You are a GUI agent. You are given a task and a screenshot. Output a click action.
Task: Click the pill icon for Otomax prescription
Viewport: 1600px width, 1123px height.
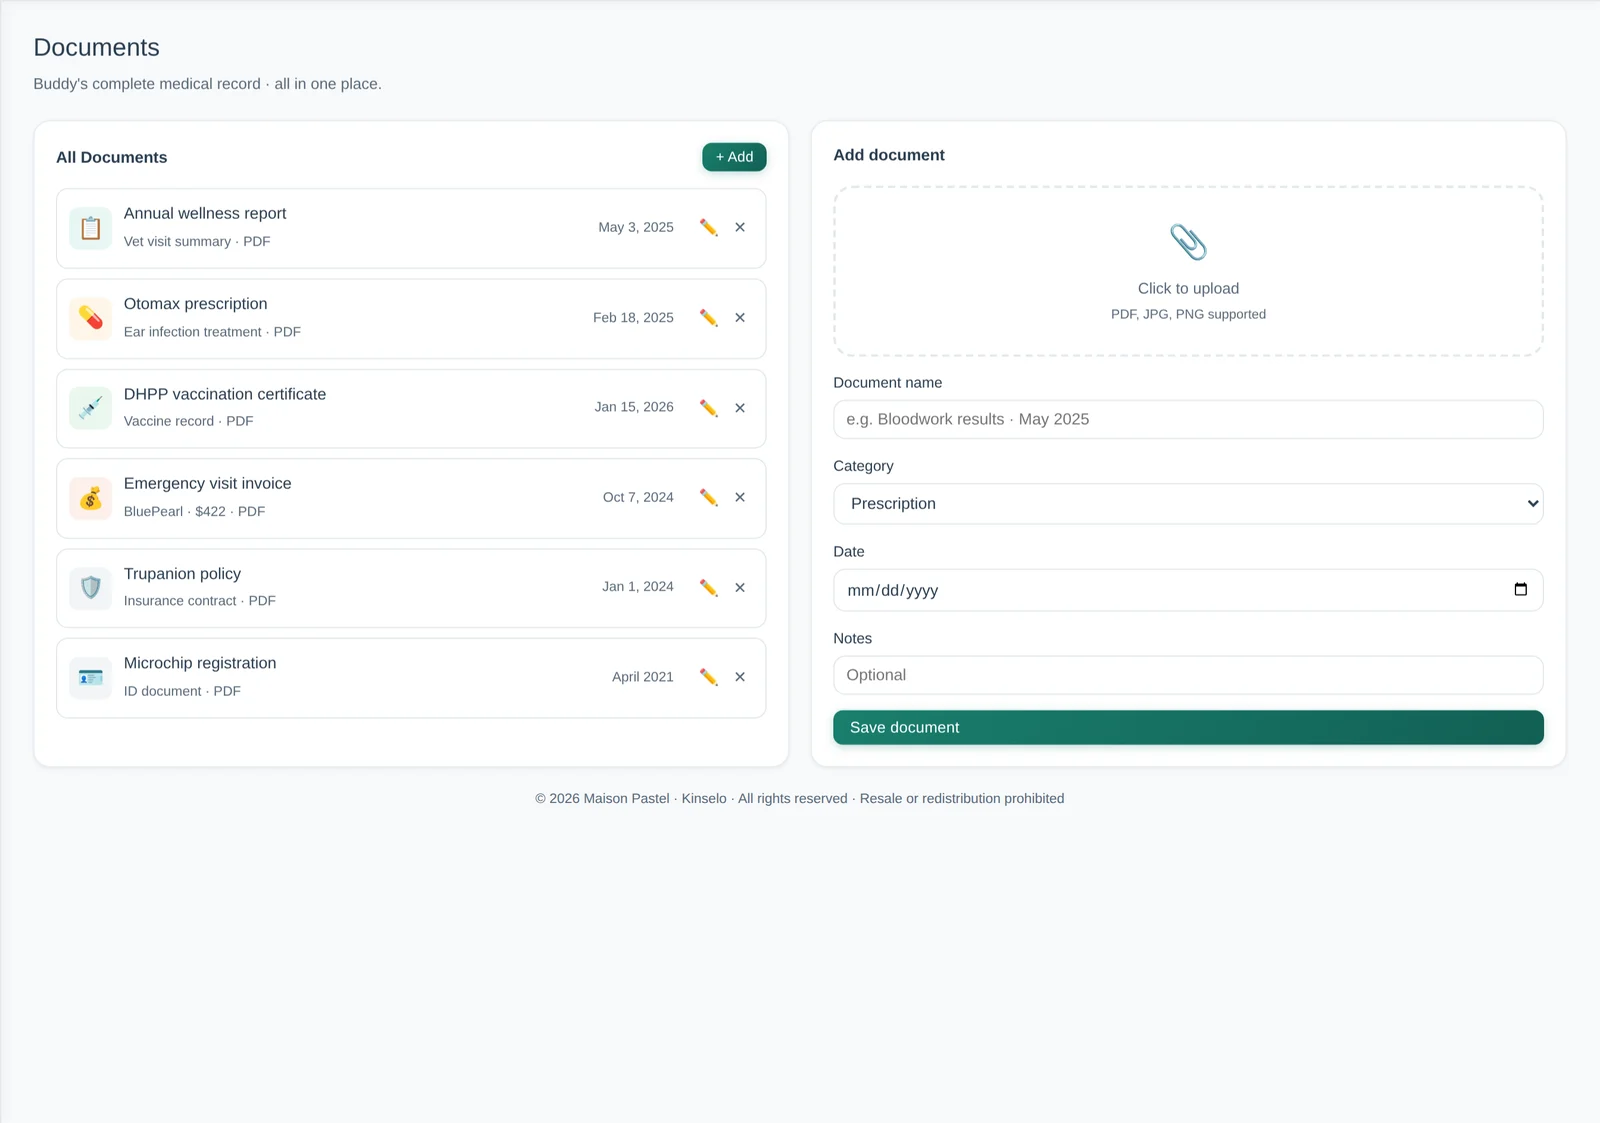point(91,318)
